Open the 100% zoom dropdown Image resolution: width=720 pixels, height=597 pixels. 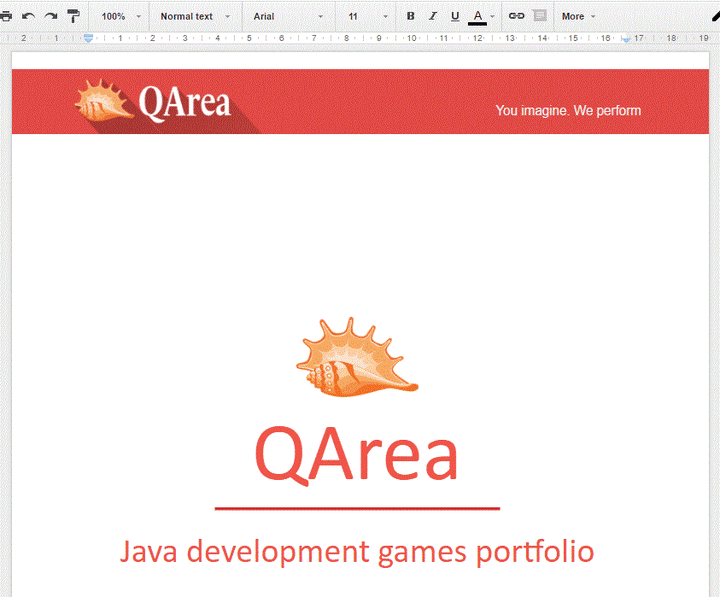click(x=121, y=17)
